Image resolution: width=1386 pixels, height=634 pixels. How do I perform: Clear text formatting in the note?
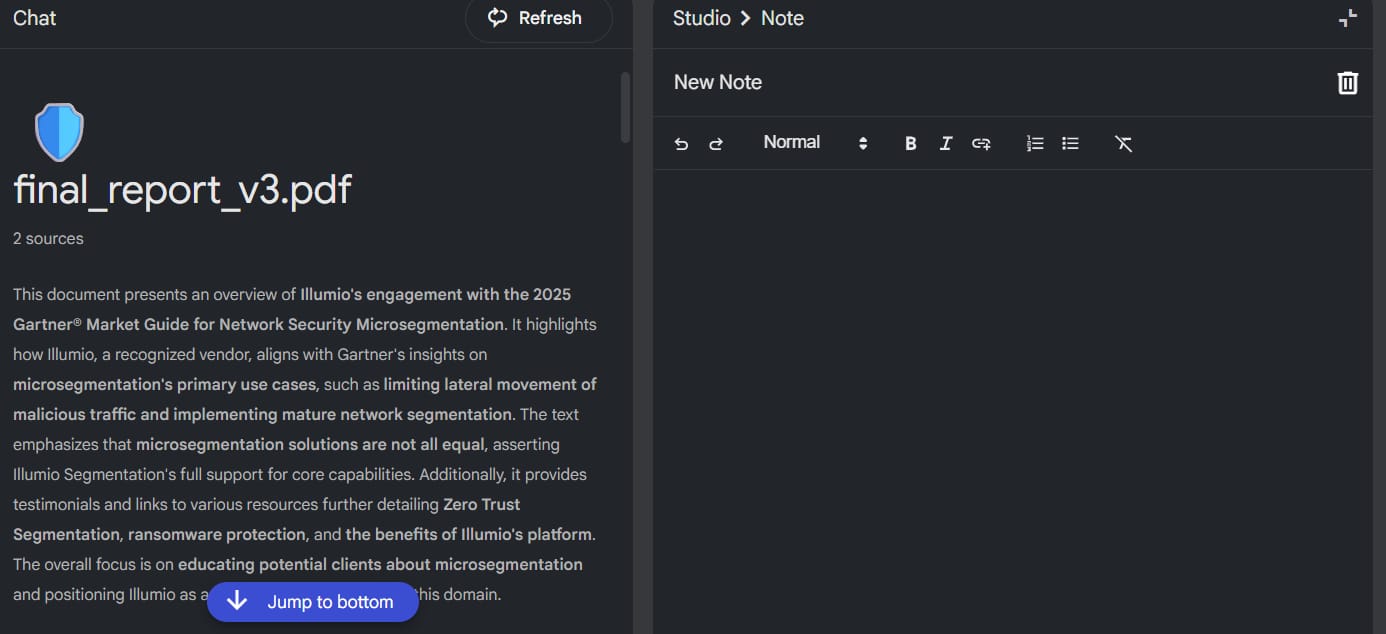pos(1124,144)
